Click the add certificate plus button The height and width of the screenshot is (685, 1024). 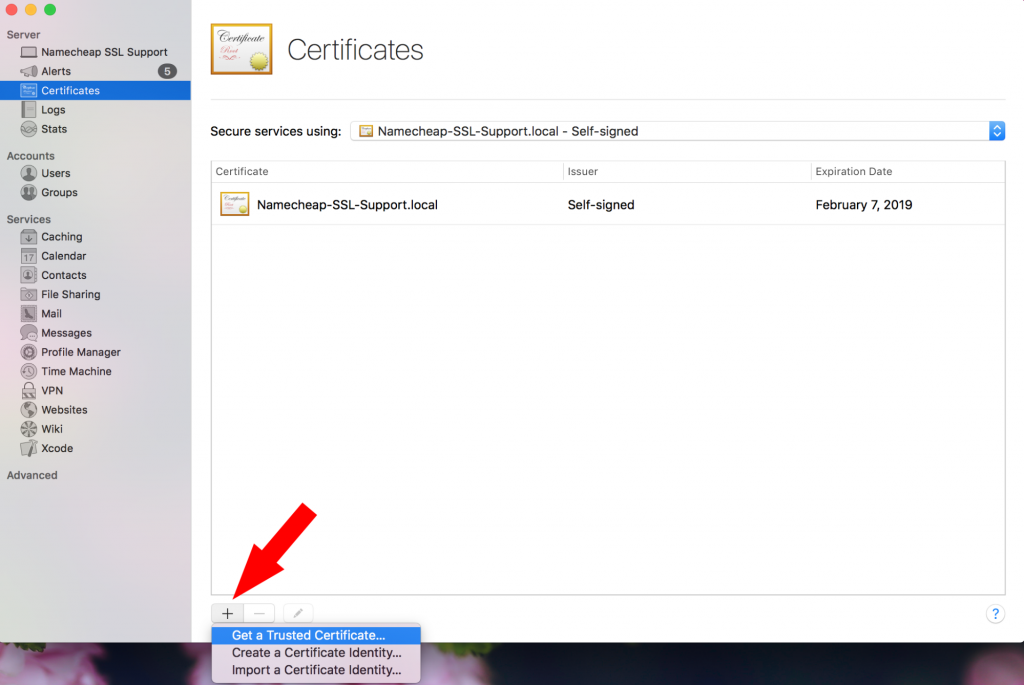227,612
